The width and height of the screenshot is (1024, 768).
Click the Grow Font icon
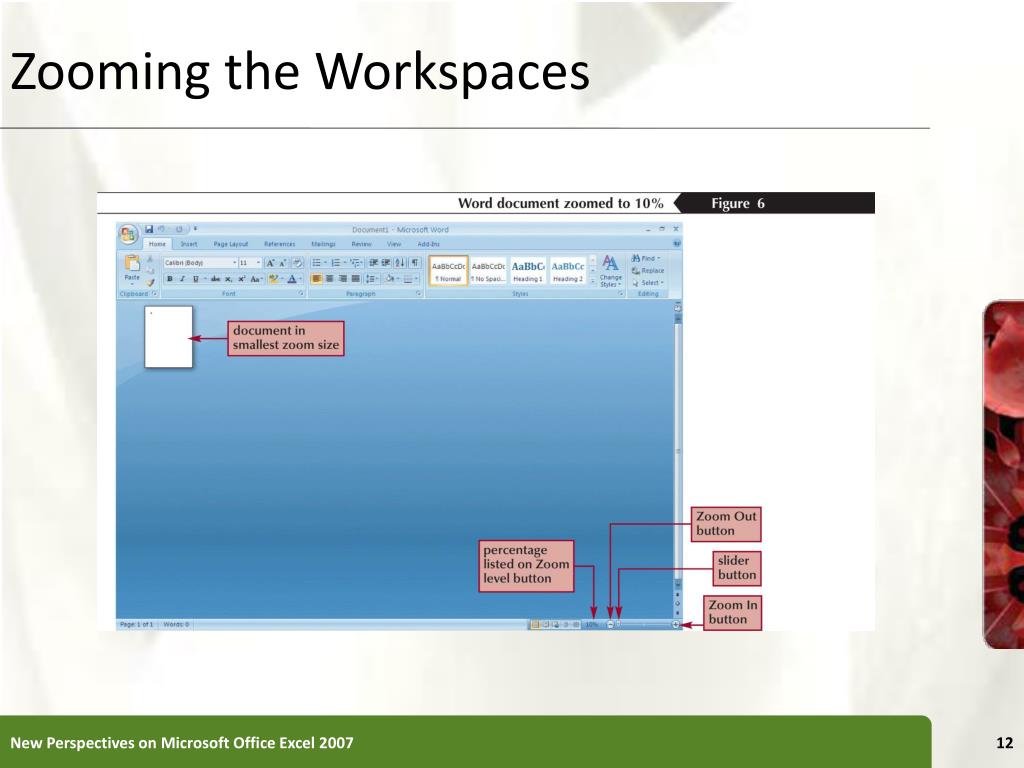click(x=270, y=263)
